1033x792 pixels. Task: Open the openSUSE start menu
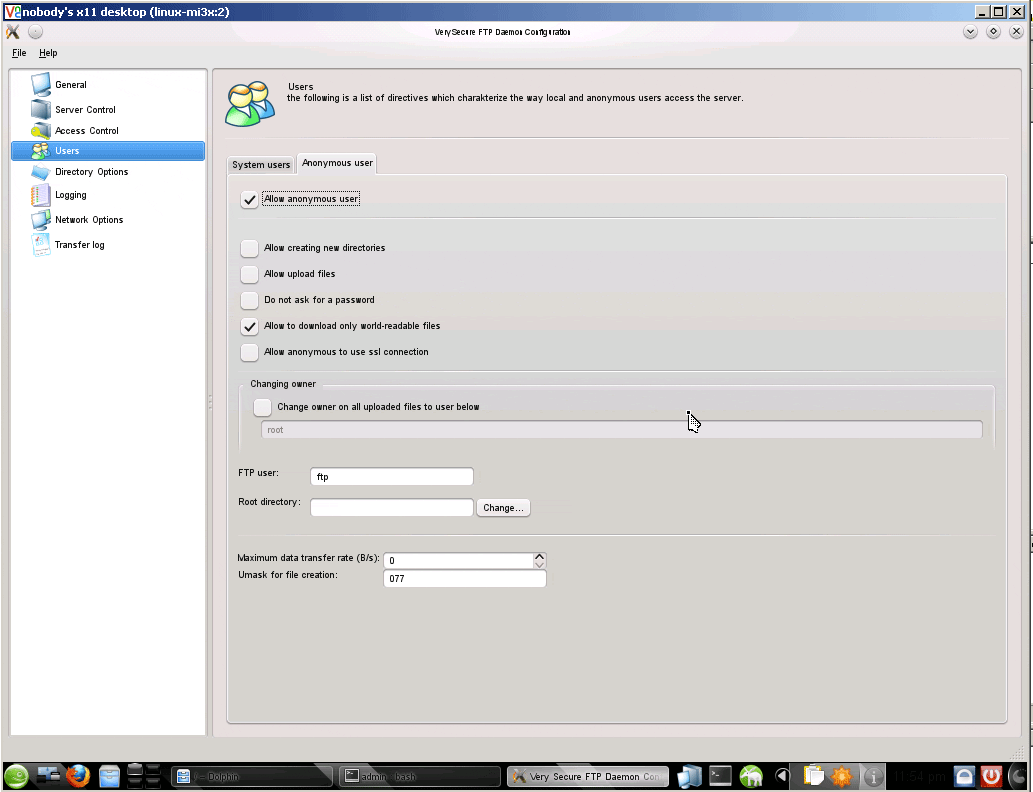[x=16, y=777]
